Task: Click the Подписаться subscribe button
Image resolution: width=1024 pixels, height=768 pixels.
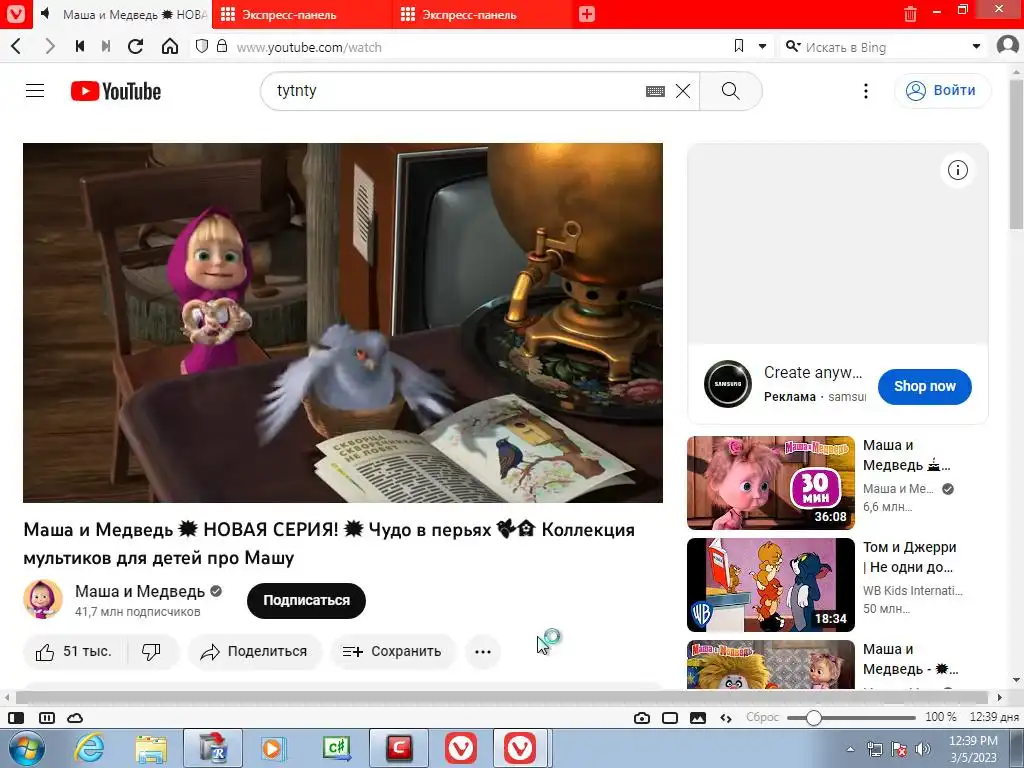Action: click(x=306, y=600)
